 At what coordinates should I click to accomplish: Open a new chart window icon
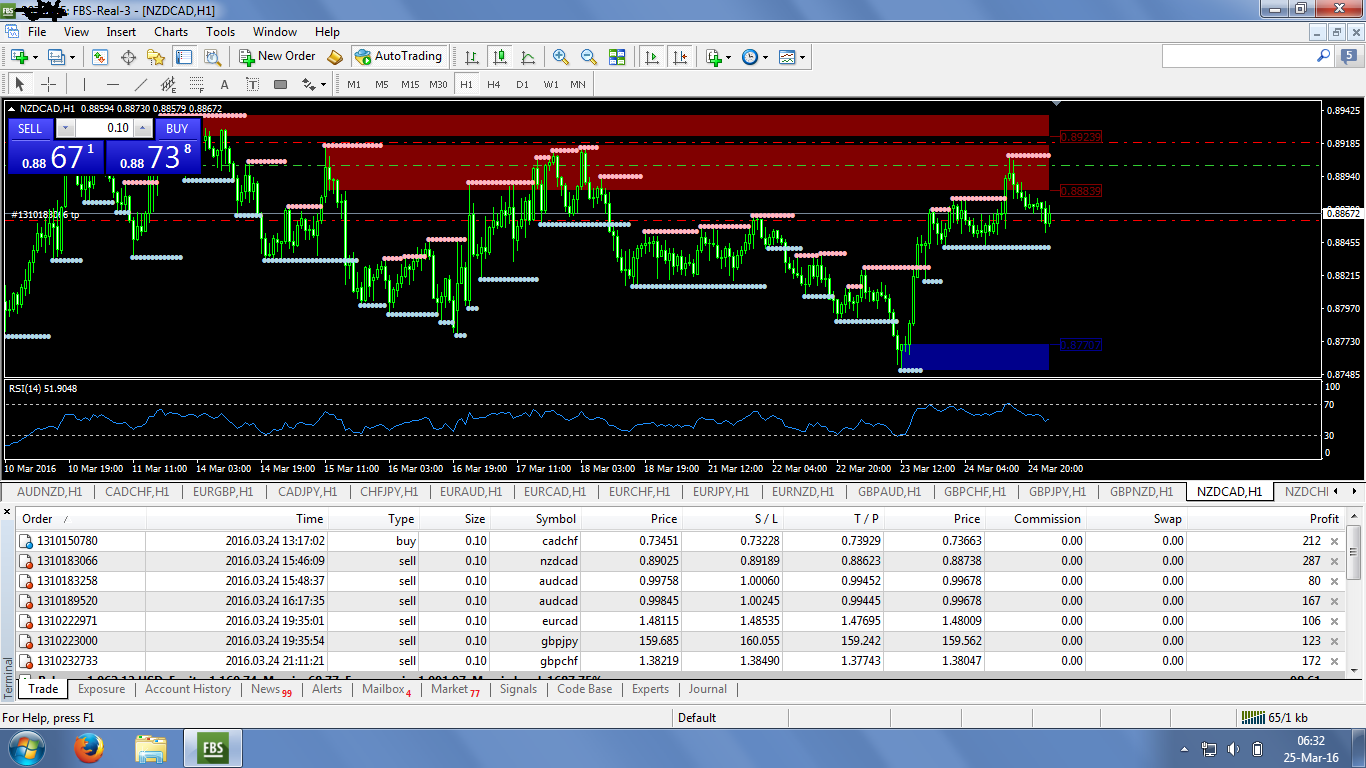click(20, 57)
